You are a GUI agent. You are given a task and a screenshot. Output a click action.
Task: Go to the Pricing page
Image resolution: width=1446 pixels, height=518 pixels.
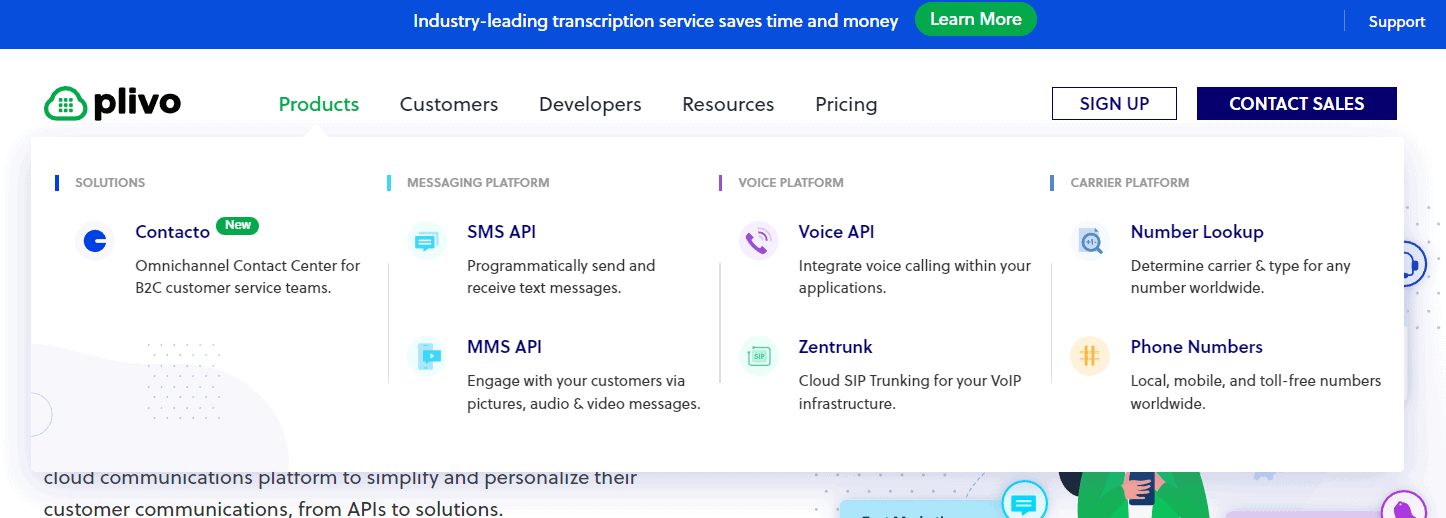coord(846,104)
